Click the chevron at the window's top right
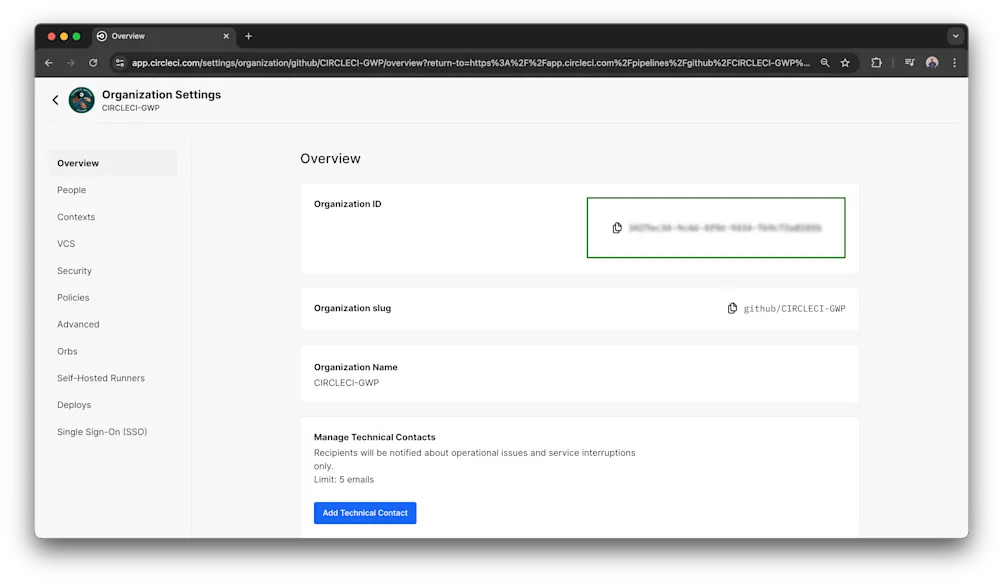 click(x=954, y=35)
